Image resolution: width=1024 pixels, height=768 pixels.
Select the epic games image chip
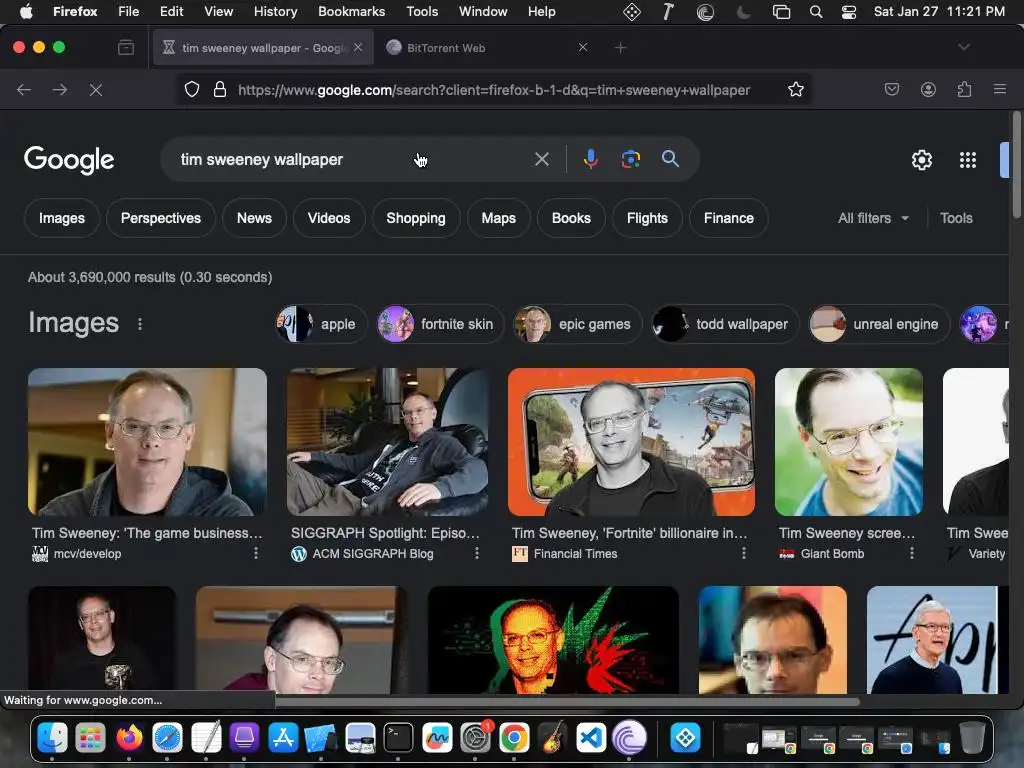coord(577,324)
